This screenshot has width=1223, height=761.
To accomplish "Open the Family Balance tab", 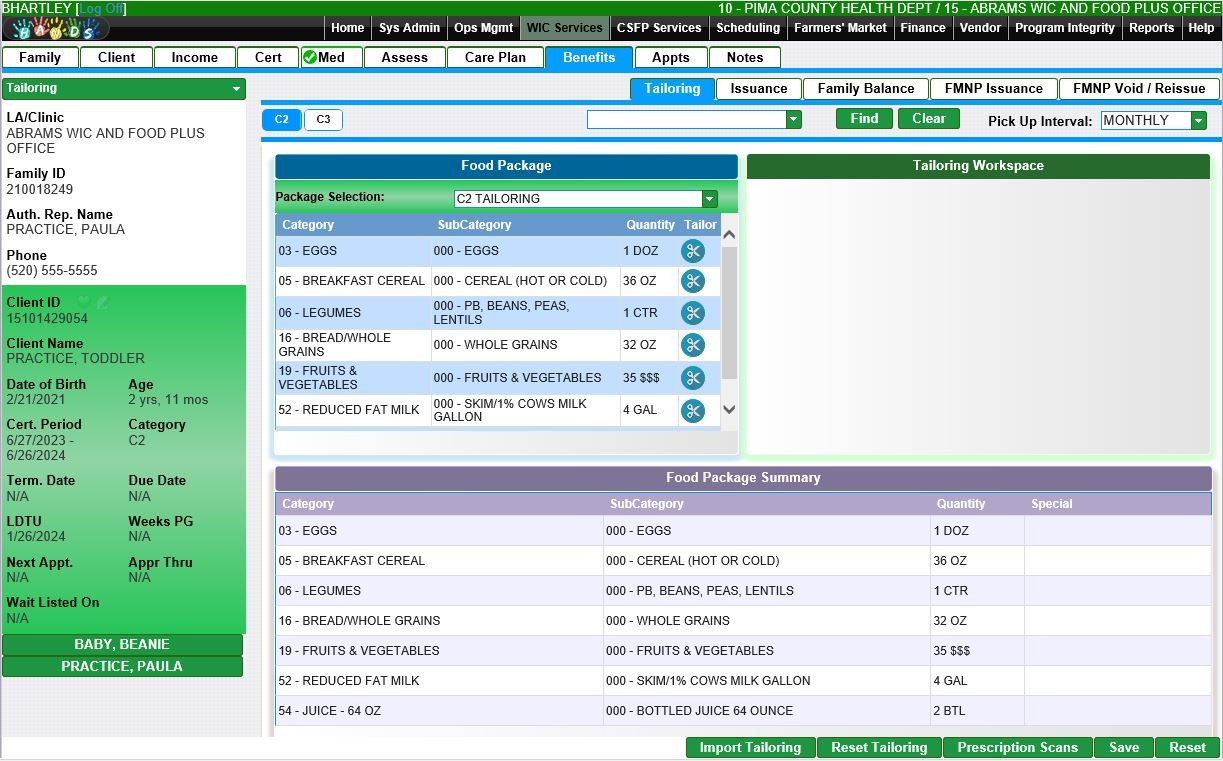I will point(865,89).
